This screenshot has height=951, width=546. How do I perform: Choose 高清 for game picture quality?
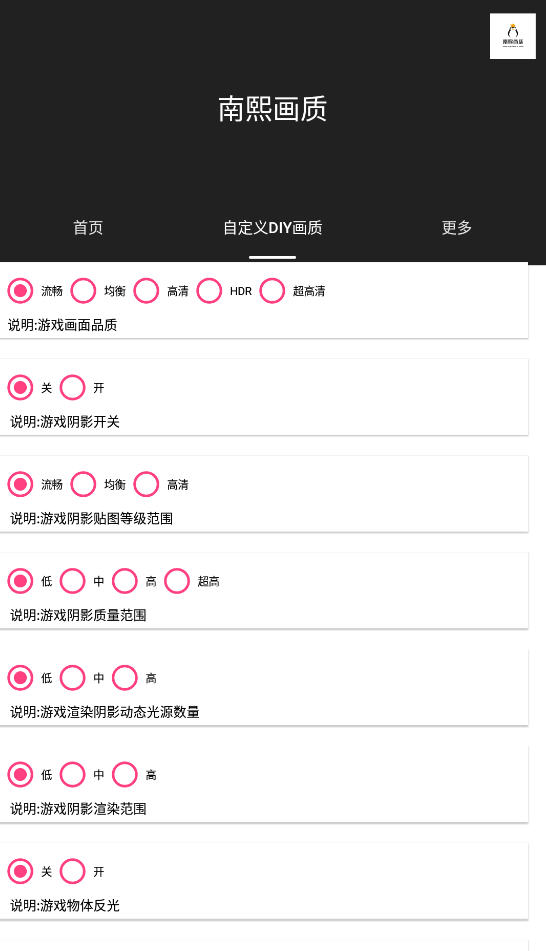[146, 291]
